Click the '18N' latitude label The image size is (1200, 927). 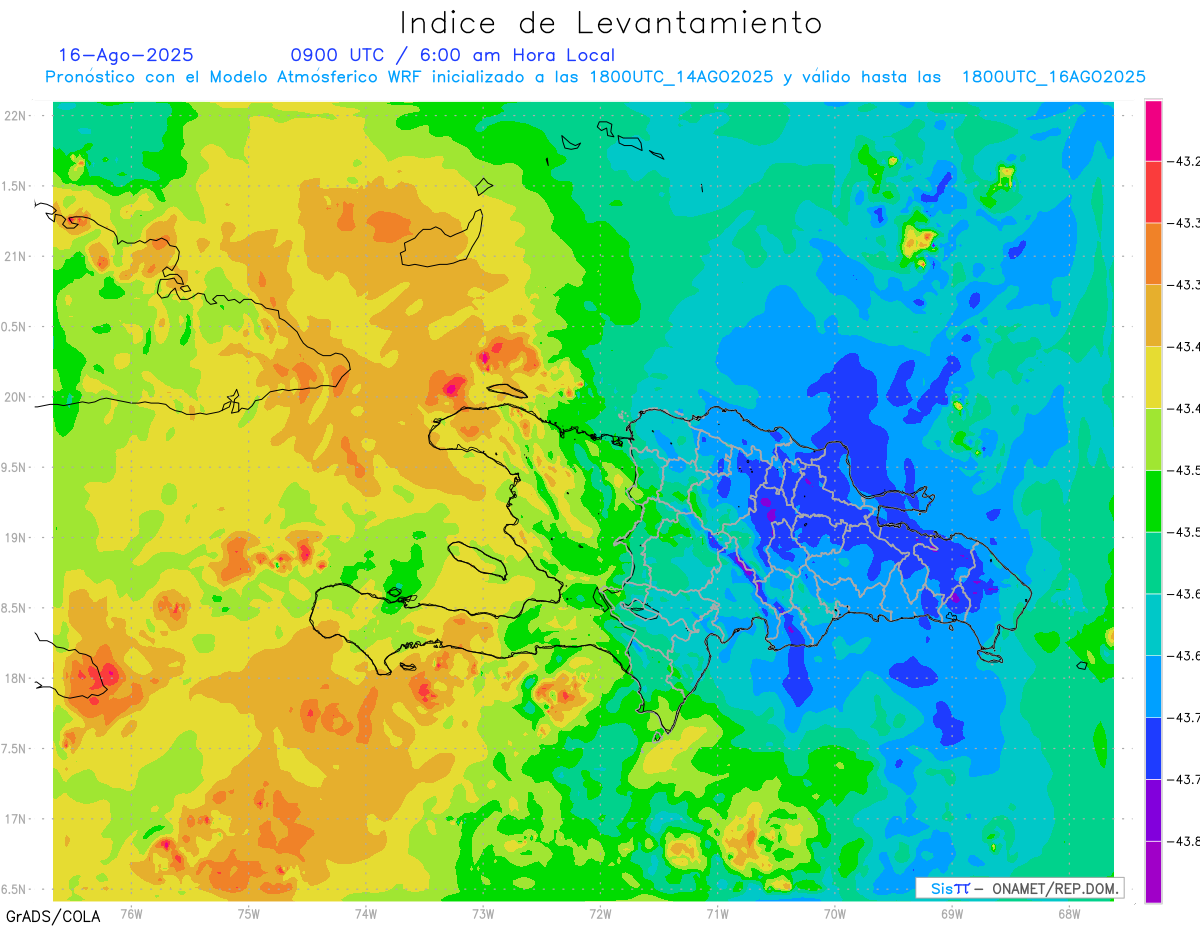click(17, 679)
